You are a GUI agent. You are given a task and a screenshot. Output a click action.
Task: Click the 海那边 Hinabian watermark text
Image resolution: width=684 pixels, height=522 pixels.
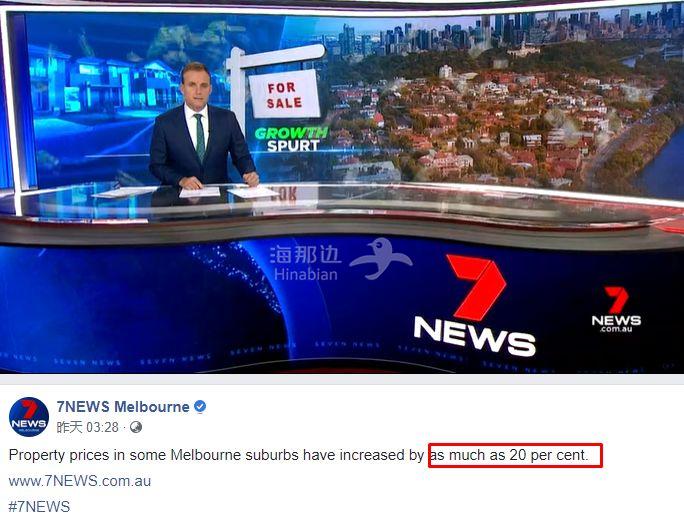click(x=305, y=263)
